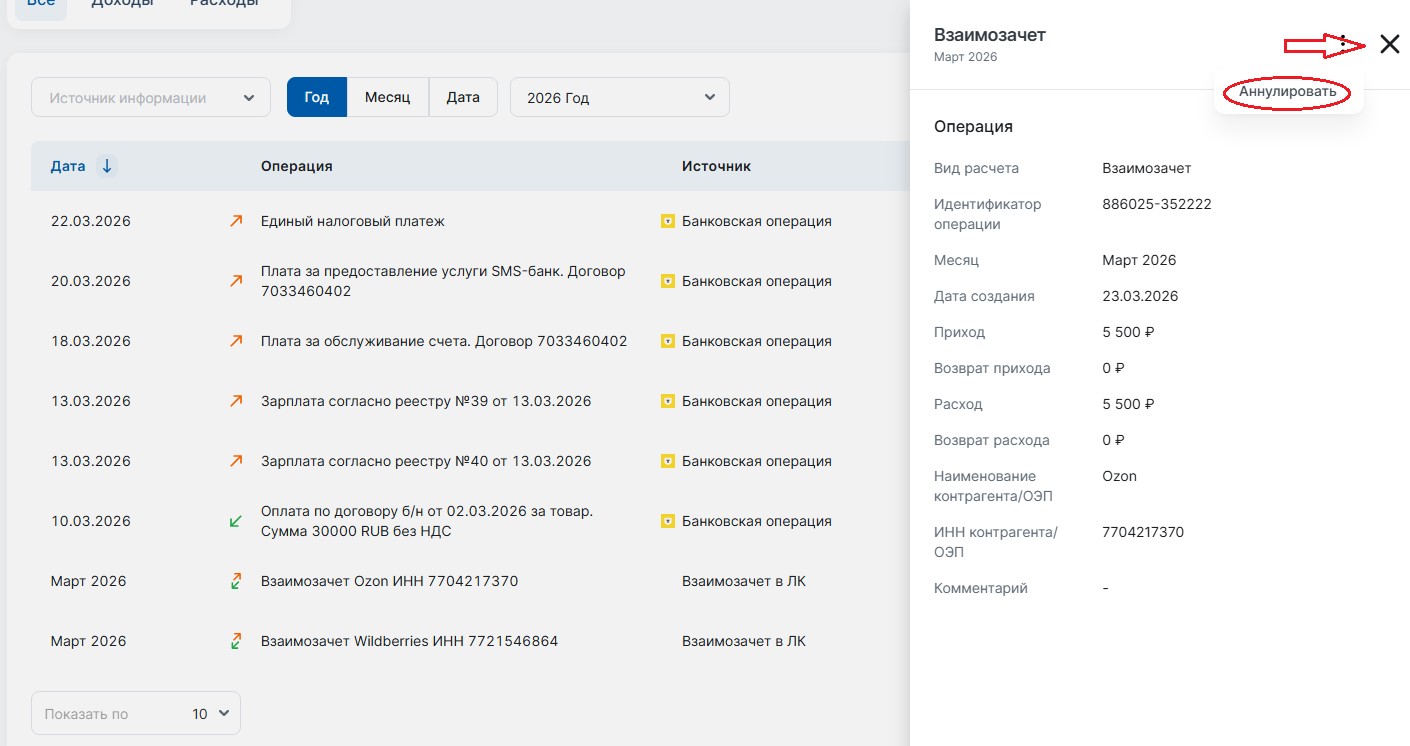This screenshot has height=746, width=1410.
Task: Click offset arrows icon for Взаимозачет Ozon
Action: click(236, 581)
